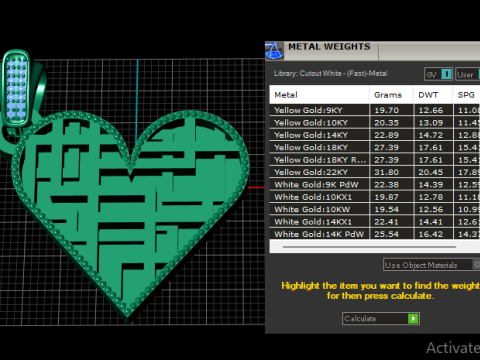
Task: Select the Yellow Gold:18KY R... row
Action: pos(375,160)
